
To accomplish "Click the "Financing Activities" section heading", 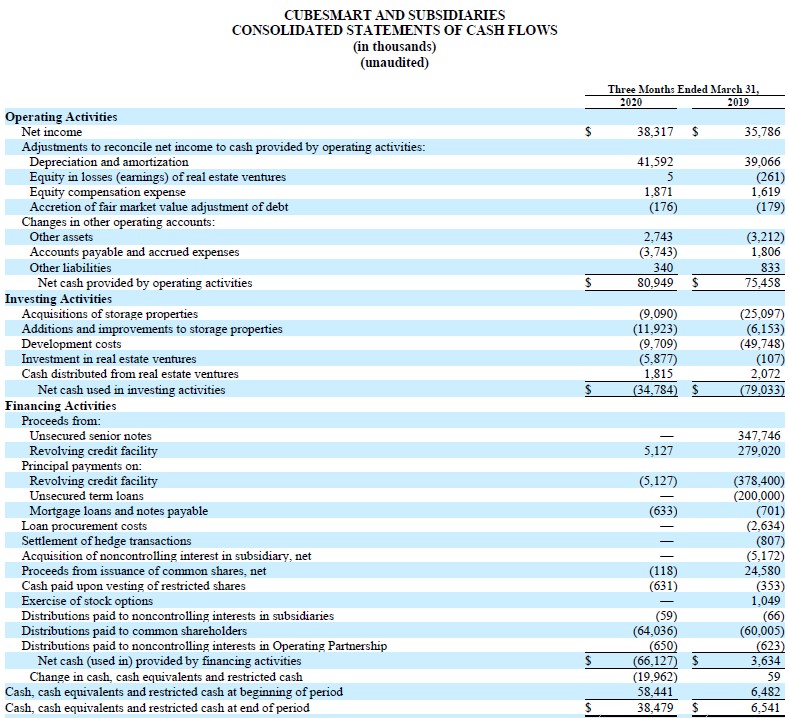I will tap(60, 406).
